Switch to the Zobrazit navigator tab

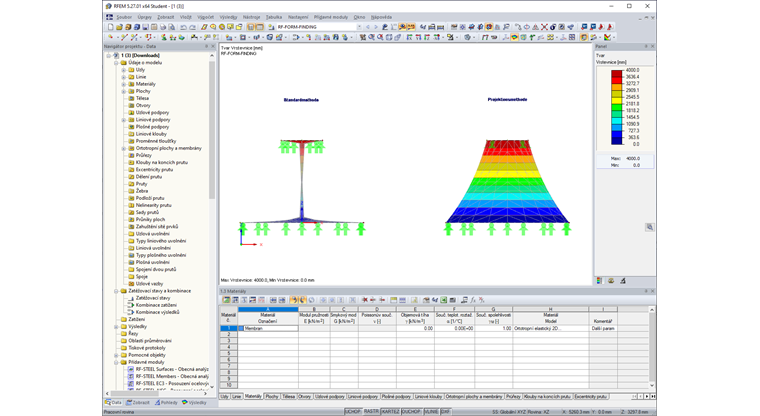click(139, 402)
